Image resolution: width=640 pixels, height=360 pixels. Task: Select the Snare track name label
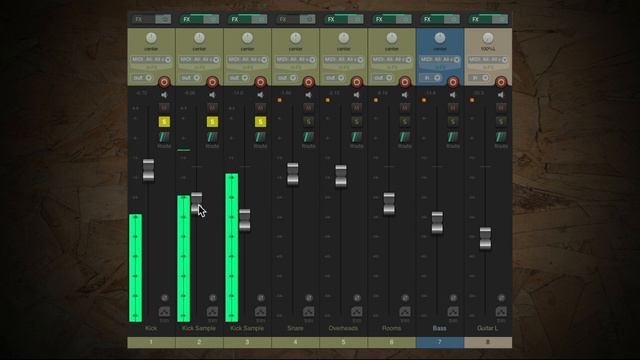pos(296,328)
